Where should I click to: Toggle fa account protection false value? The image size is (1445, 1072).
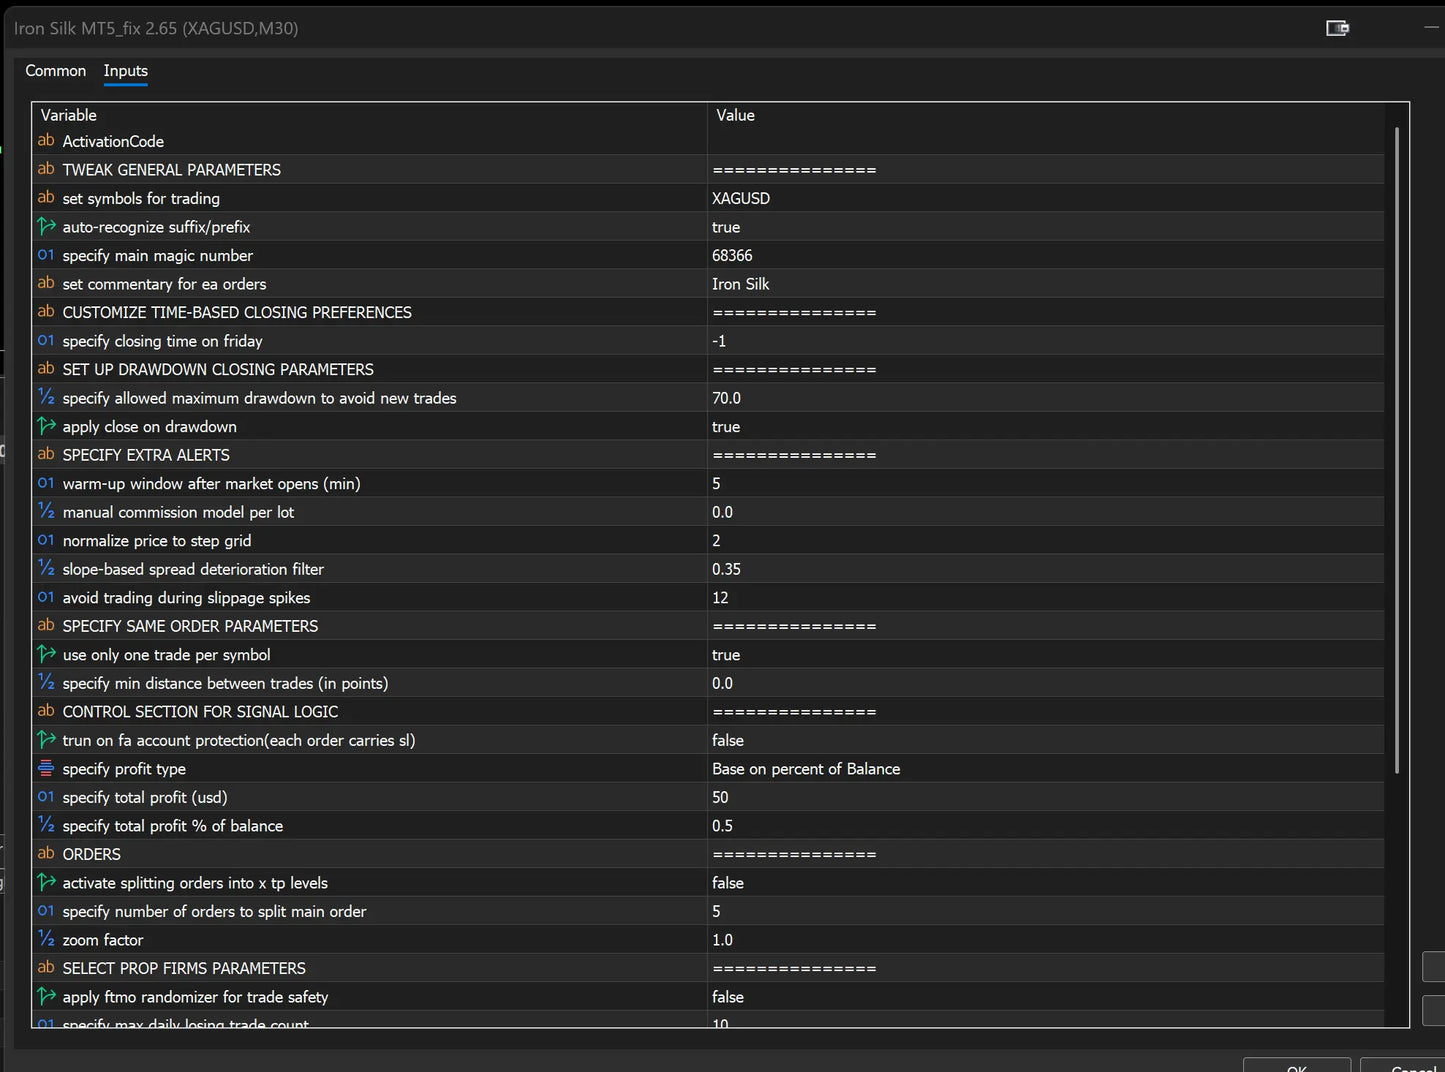click(1046, 740)
